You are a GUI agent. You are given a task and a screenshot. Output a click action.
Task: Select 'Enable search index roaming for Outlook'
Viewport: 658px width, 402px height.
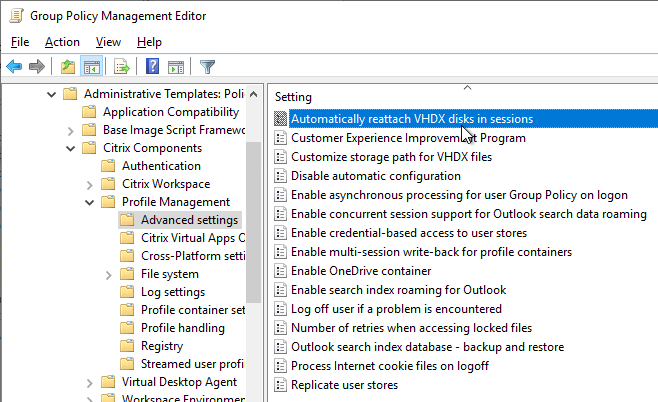398,290
